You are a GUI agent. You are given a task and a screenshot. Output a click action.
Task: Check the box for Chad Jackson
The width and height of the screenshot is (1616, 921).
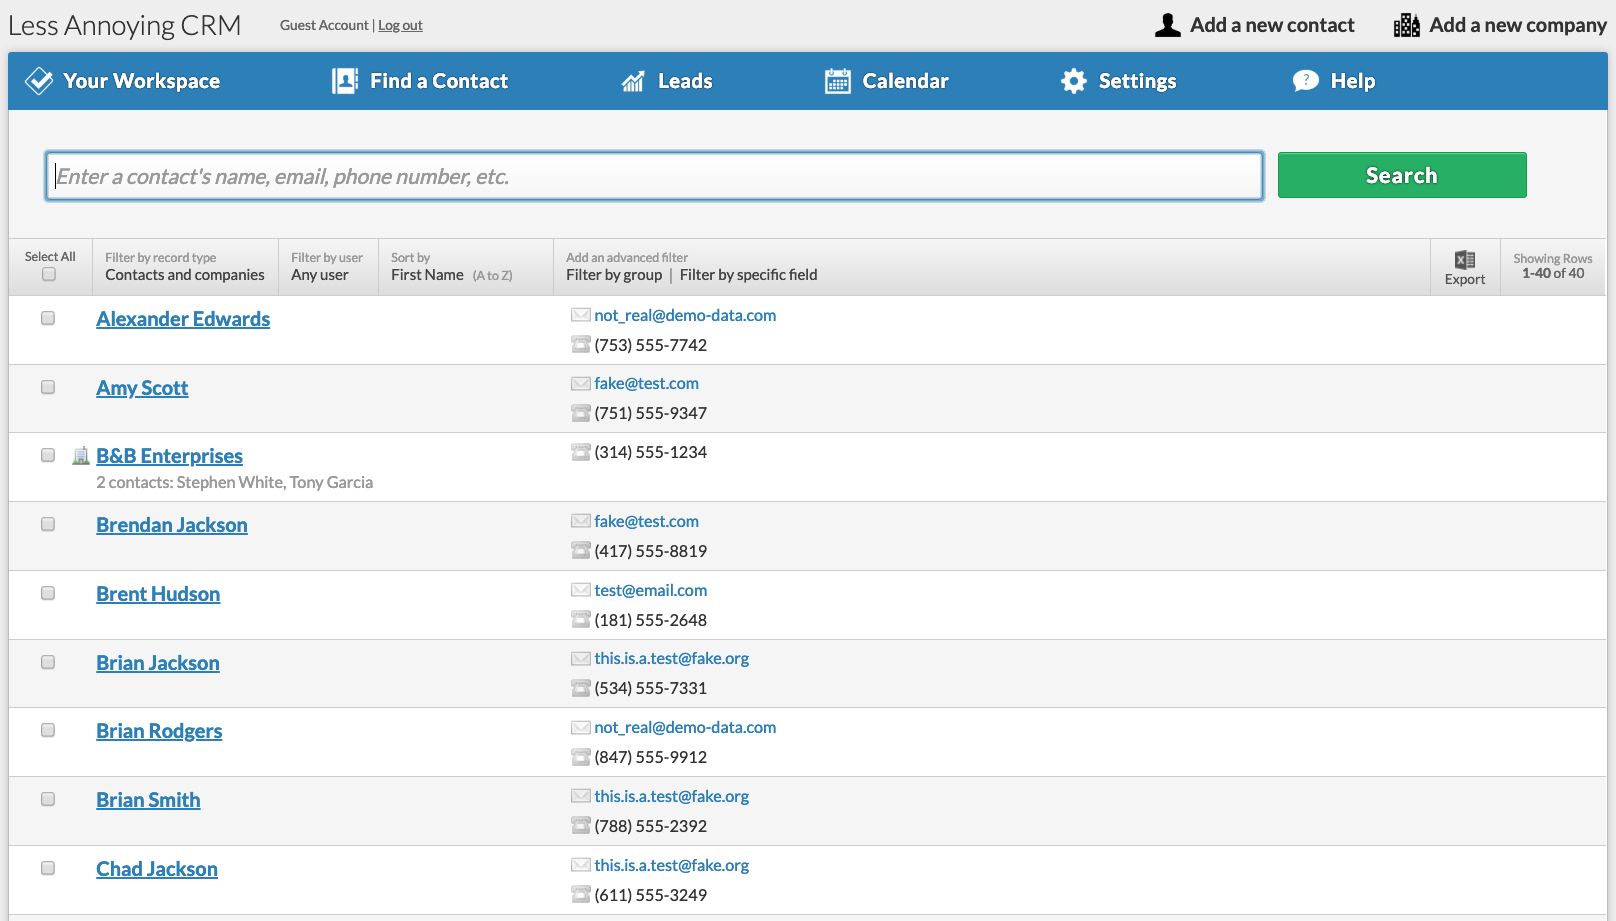point(48,868)
